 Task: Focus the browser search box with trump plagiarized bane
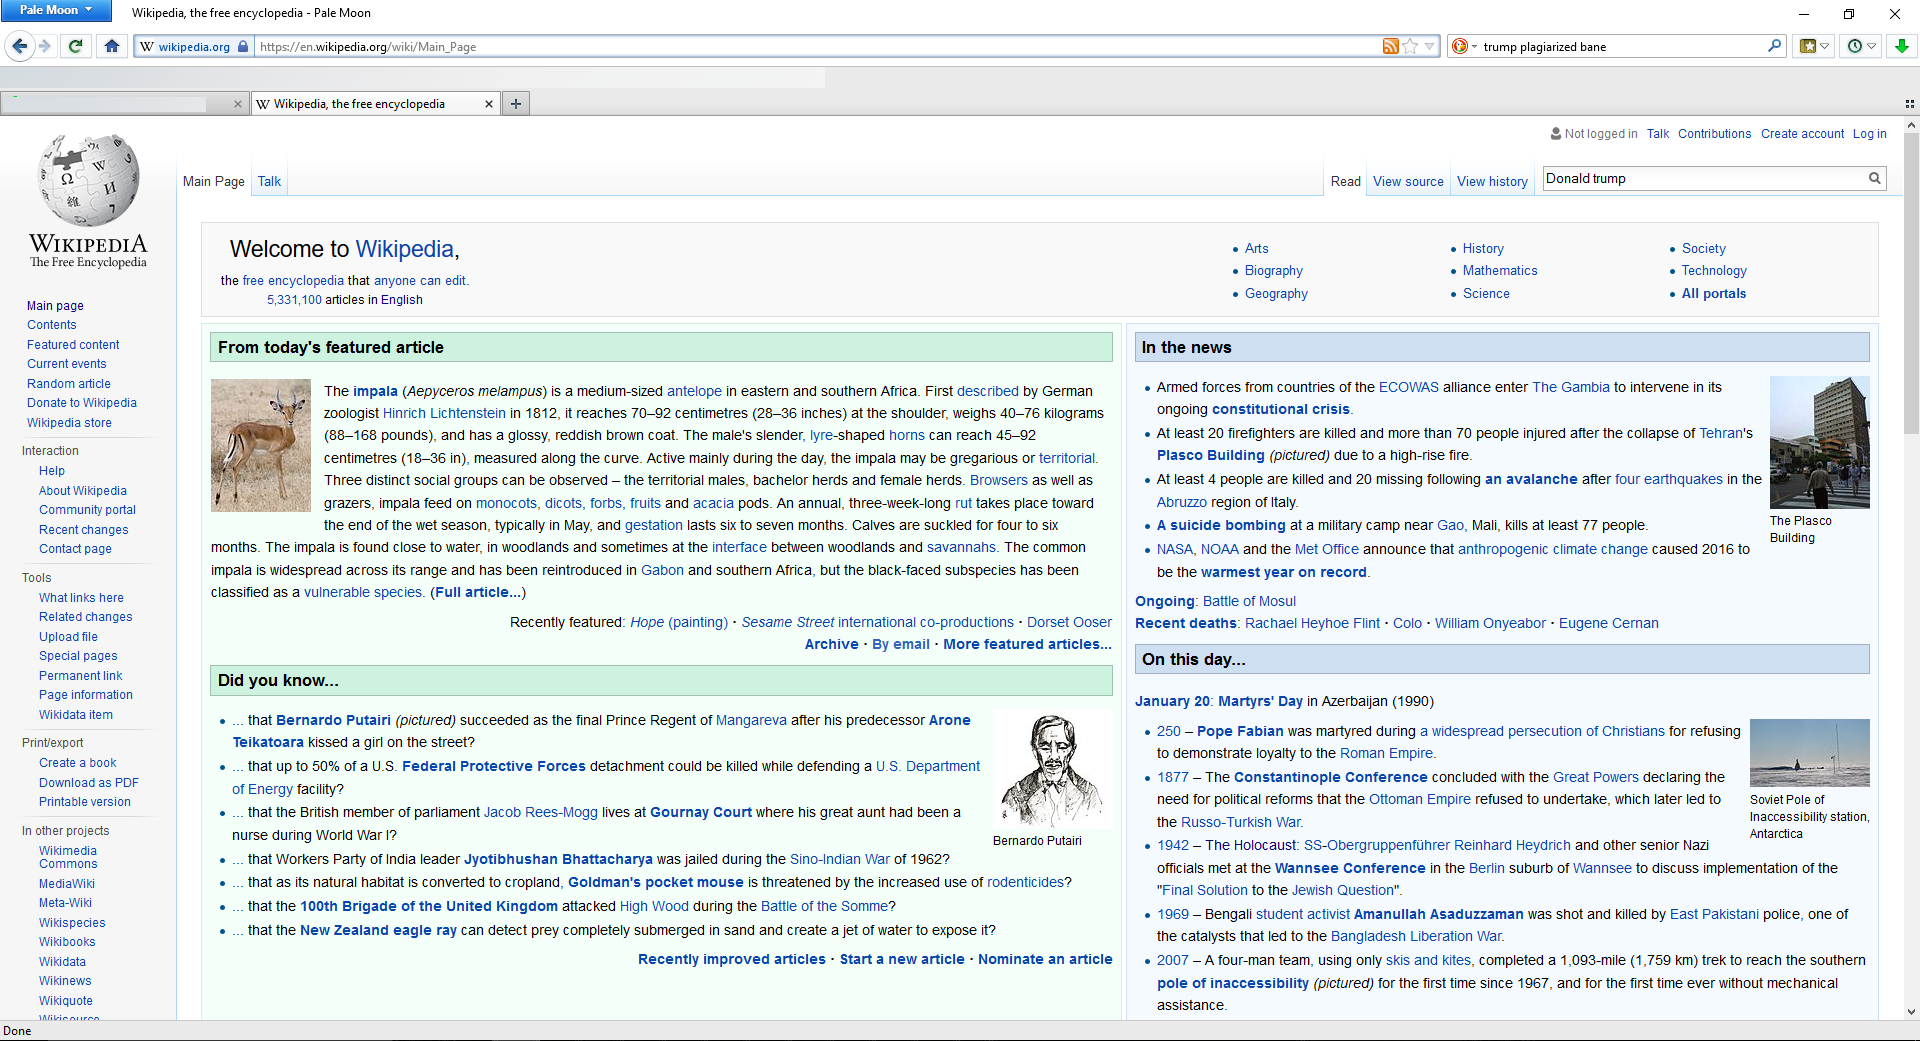[x=1622, y=46]
